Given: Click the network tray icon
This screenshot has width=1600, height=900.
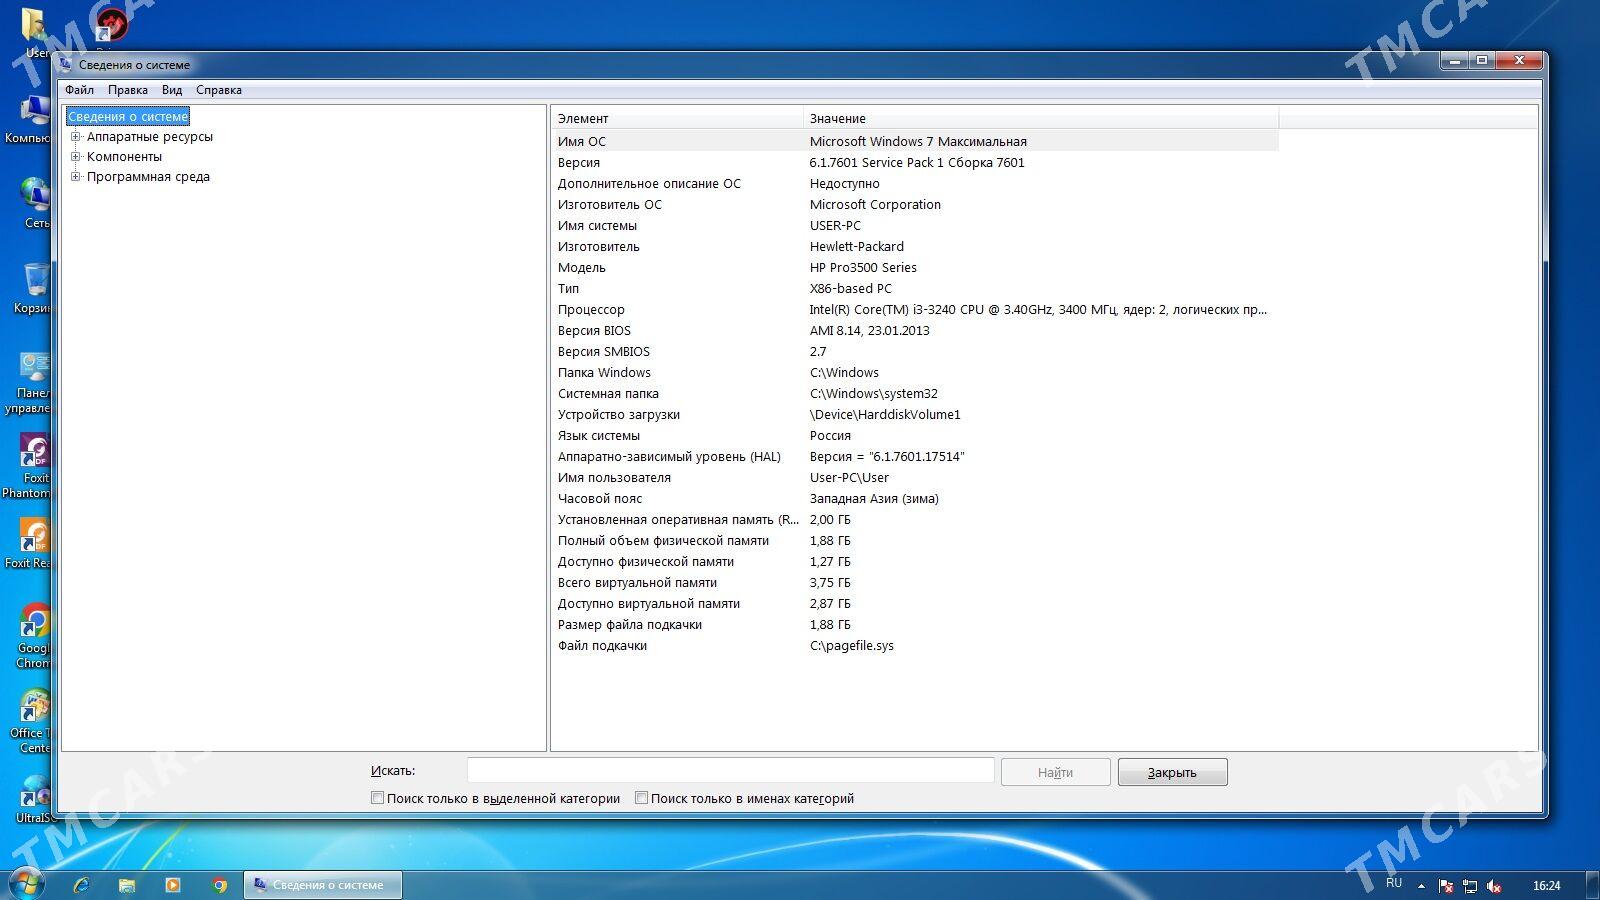Looking at the screenshot, I should click(x=1470, y=885).
